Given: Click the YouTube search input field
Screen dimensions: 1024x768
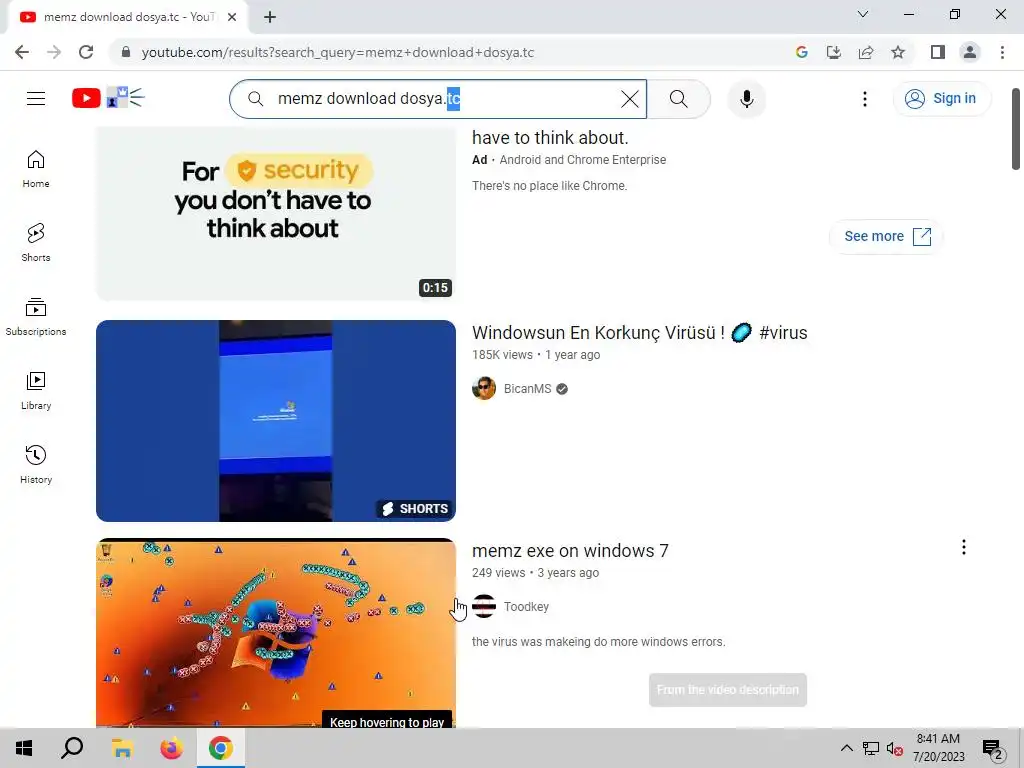Looking at the screenshot, I should click(438, 99).
